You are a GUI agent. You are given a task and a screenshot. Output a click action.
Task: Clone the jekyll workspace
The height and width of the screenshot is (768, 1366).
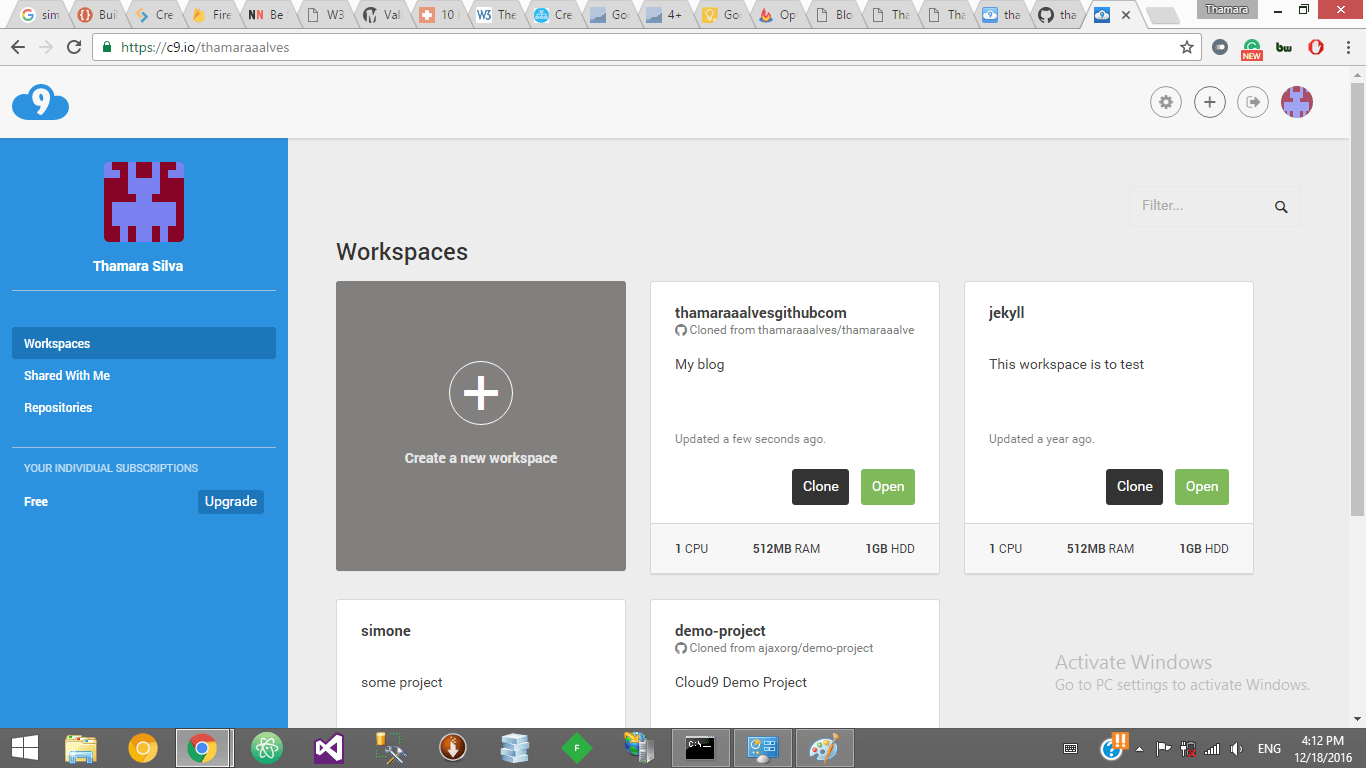tap(1134, 487)
